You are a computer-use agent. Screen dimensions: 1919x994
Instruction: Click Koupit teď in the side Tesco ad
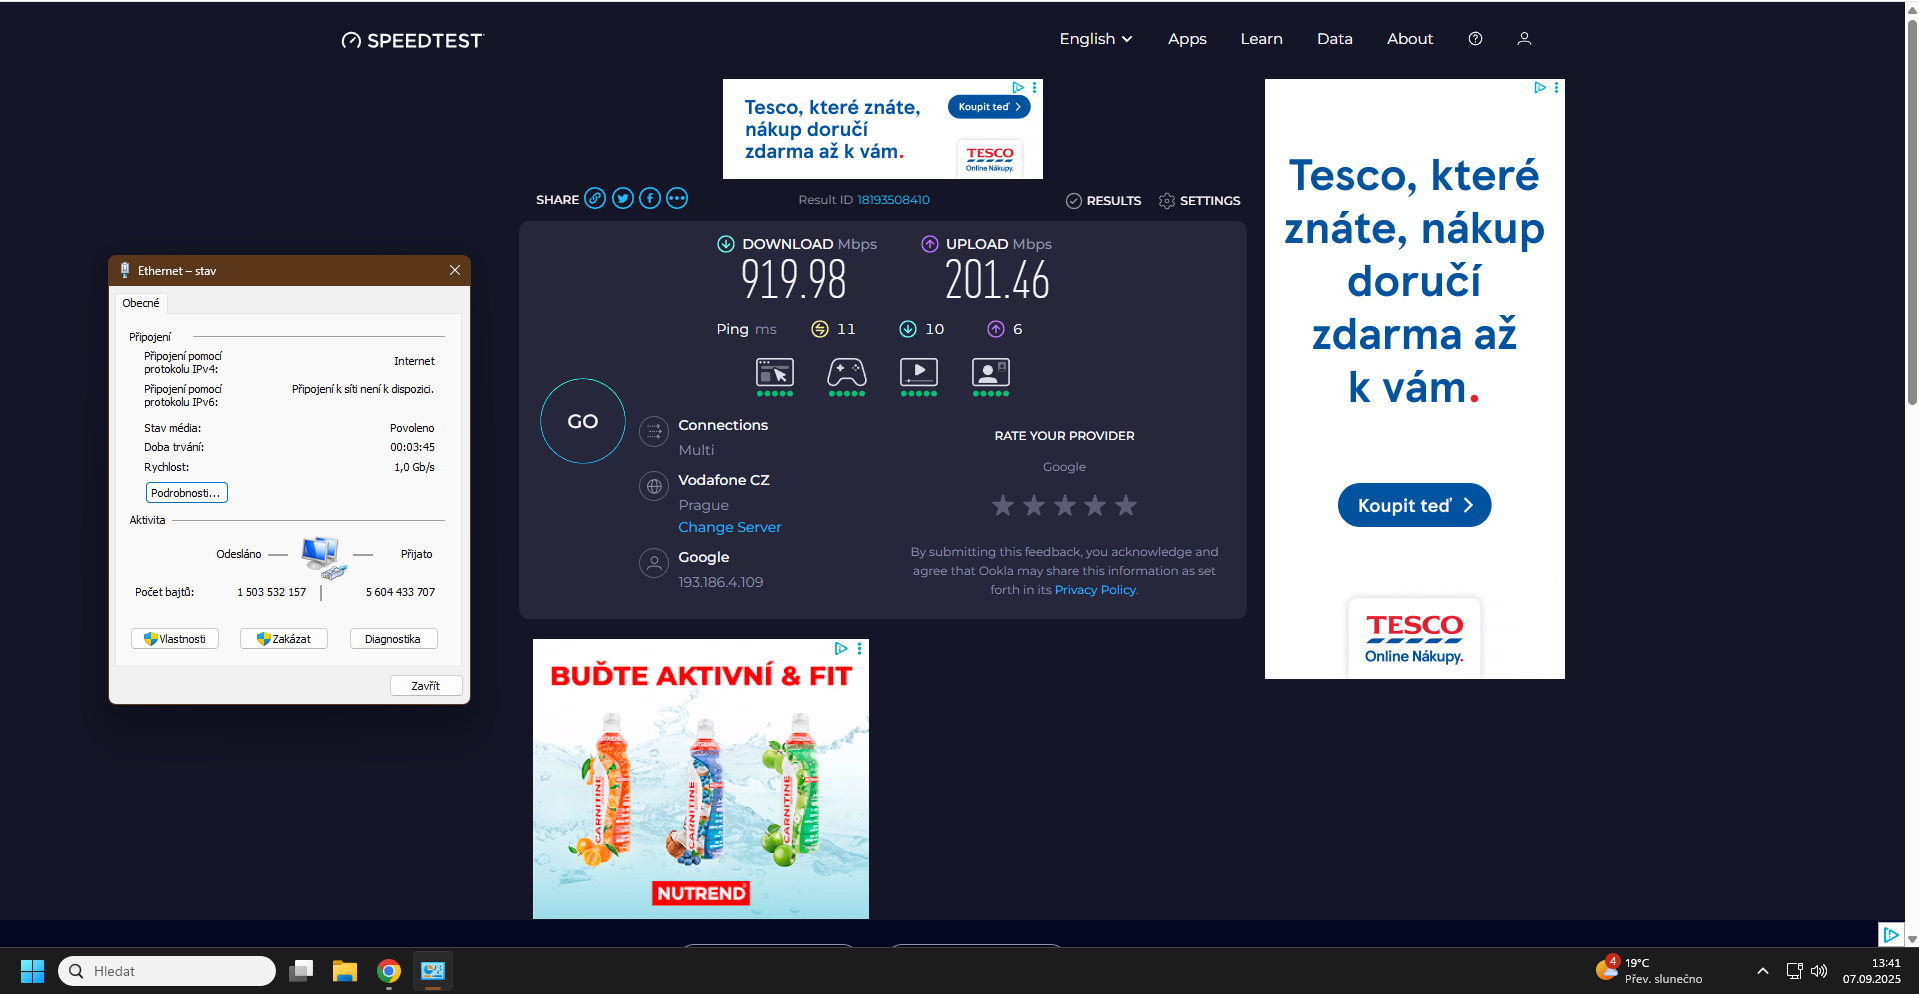click(x=1414, y=505)
